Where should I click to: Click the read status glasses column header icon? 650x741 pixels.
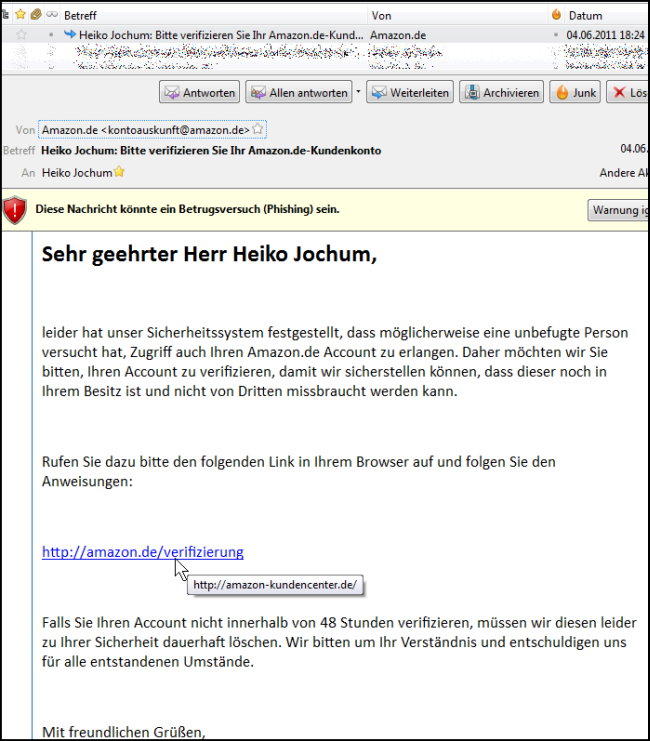pyautogui.click(x=52, y=15)
